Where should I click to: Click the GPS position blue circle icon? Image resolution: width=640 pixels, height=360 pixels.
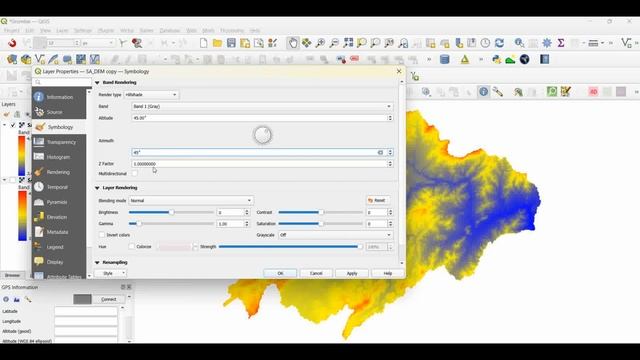click(x=6, y=299)
